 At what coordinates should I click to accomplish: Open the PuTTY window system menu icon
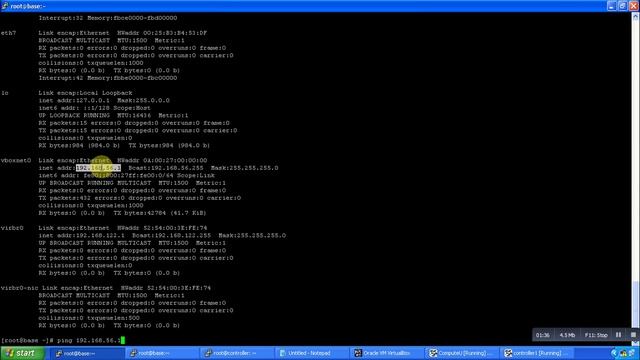click(4, 6)
